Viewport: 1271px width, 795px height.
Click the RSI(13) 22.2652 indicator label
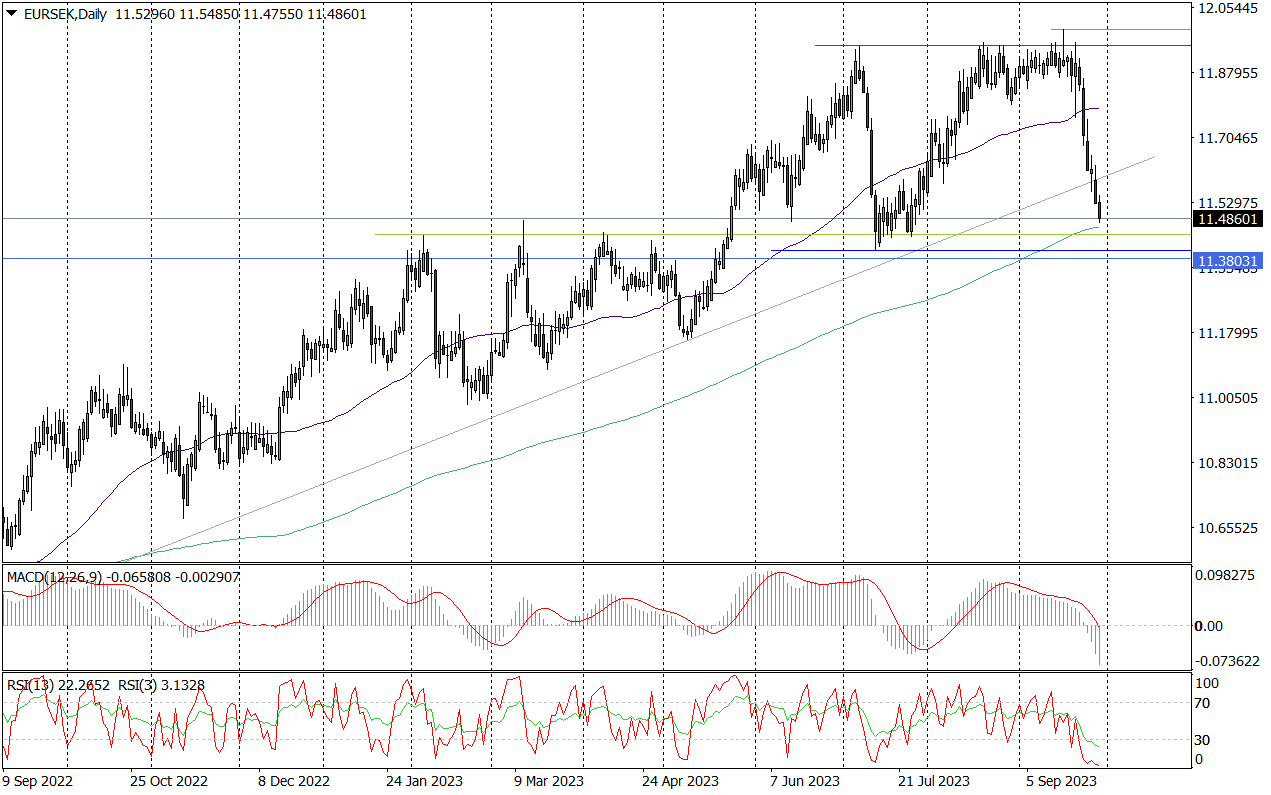click(56, 685)
